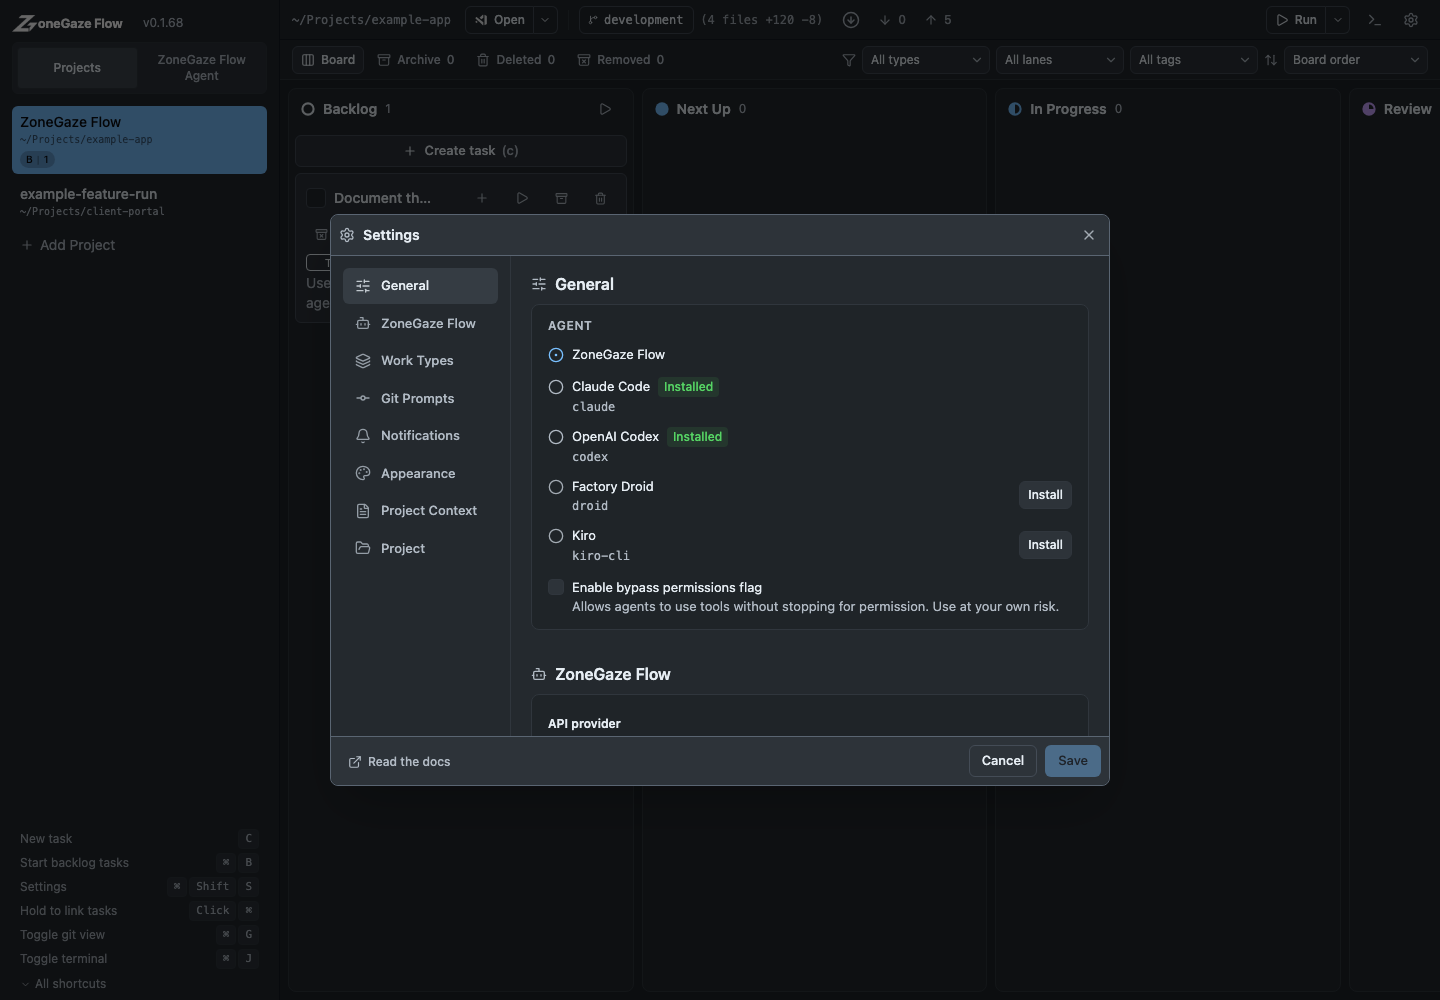
Task: Open Project Context settings section
Action: coord(420,511)
